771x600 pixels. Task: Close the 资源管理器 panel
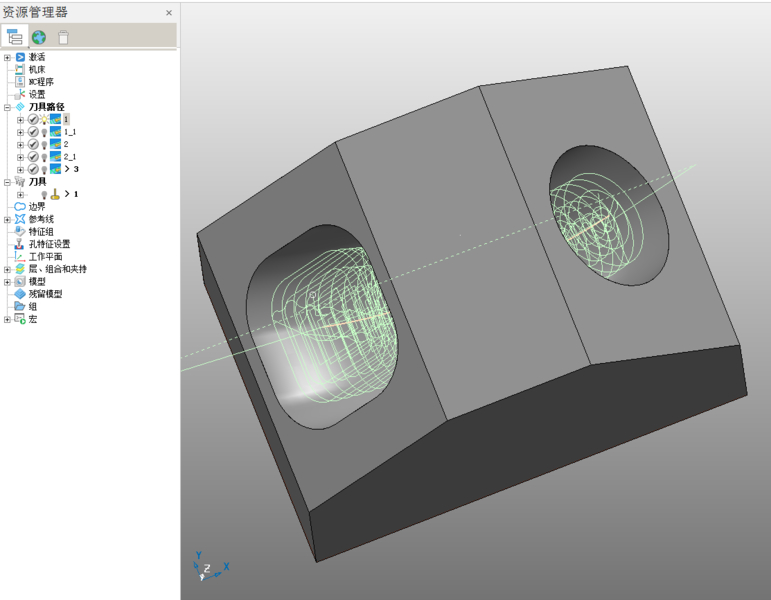click(x=169, y=13)
